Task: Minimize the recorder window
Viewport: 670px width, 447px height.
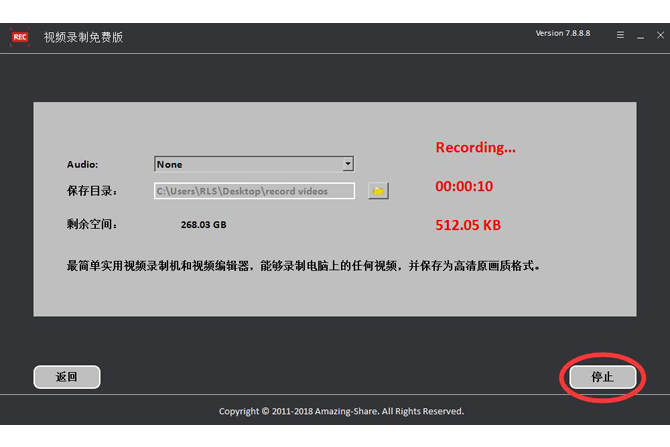Action: point(638,36)
